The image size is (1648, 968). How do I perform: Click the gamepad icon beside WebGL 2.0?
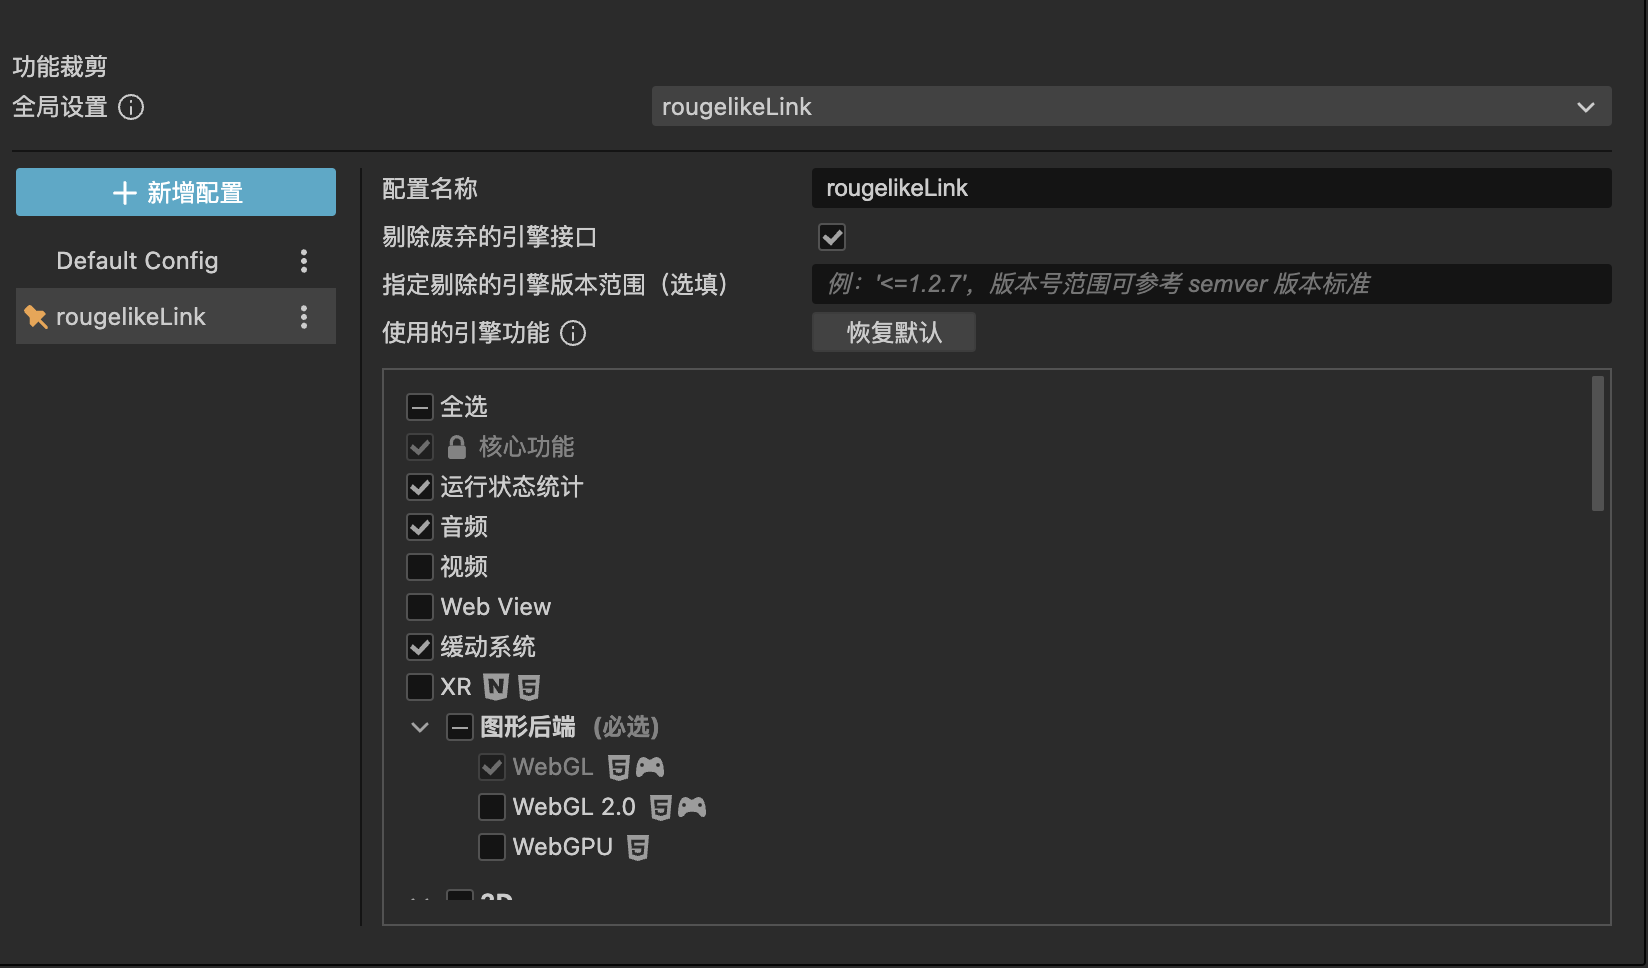[x=692, y=807]
